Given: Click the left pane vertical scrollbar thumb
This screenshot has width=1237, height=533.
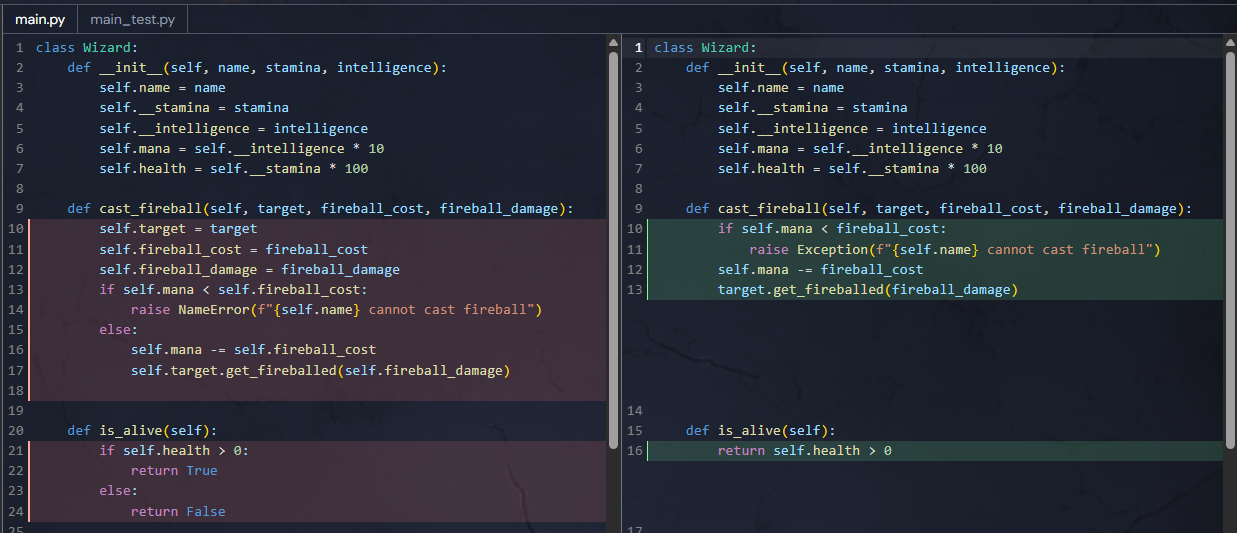Looking at the screenshot, I should click(x=614, y=250).
